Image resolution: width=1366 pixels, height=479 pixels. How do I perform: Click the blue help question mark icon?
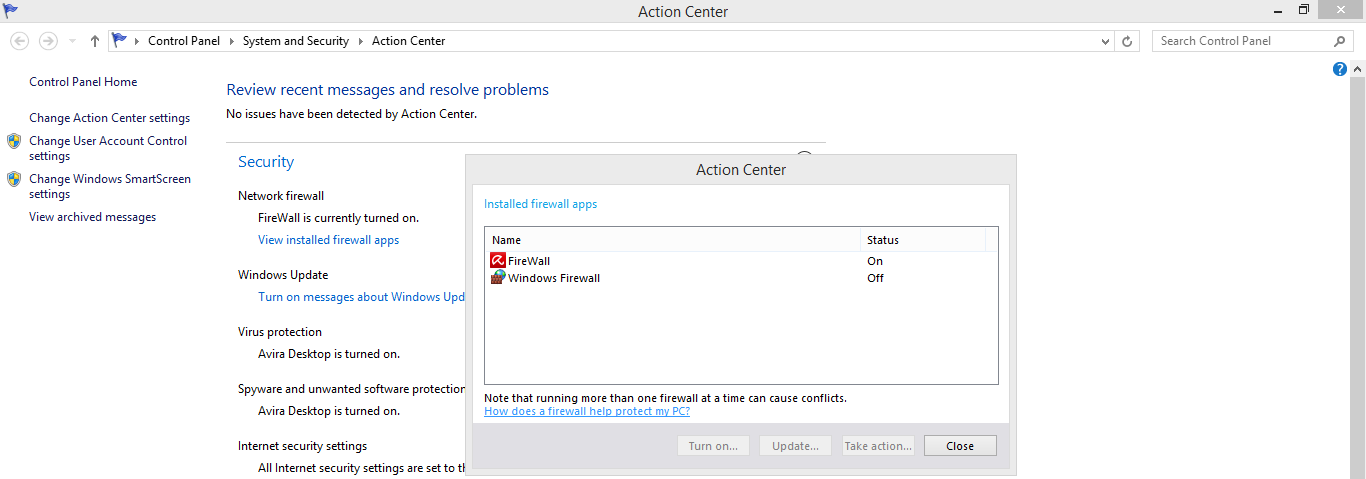1340,69
